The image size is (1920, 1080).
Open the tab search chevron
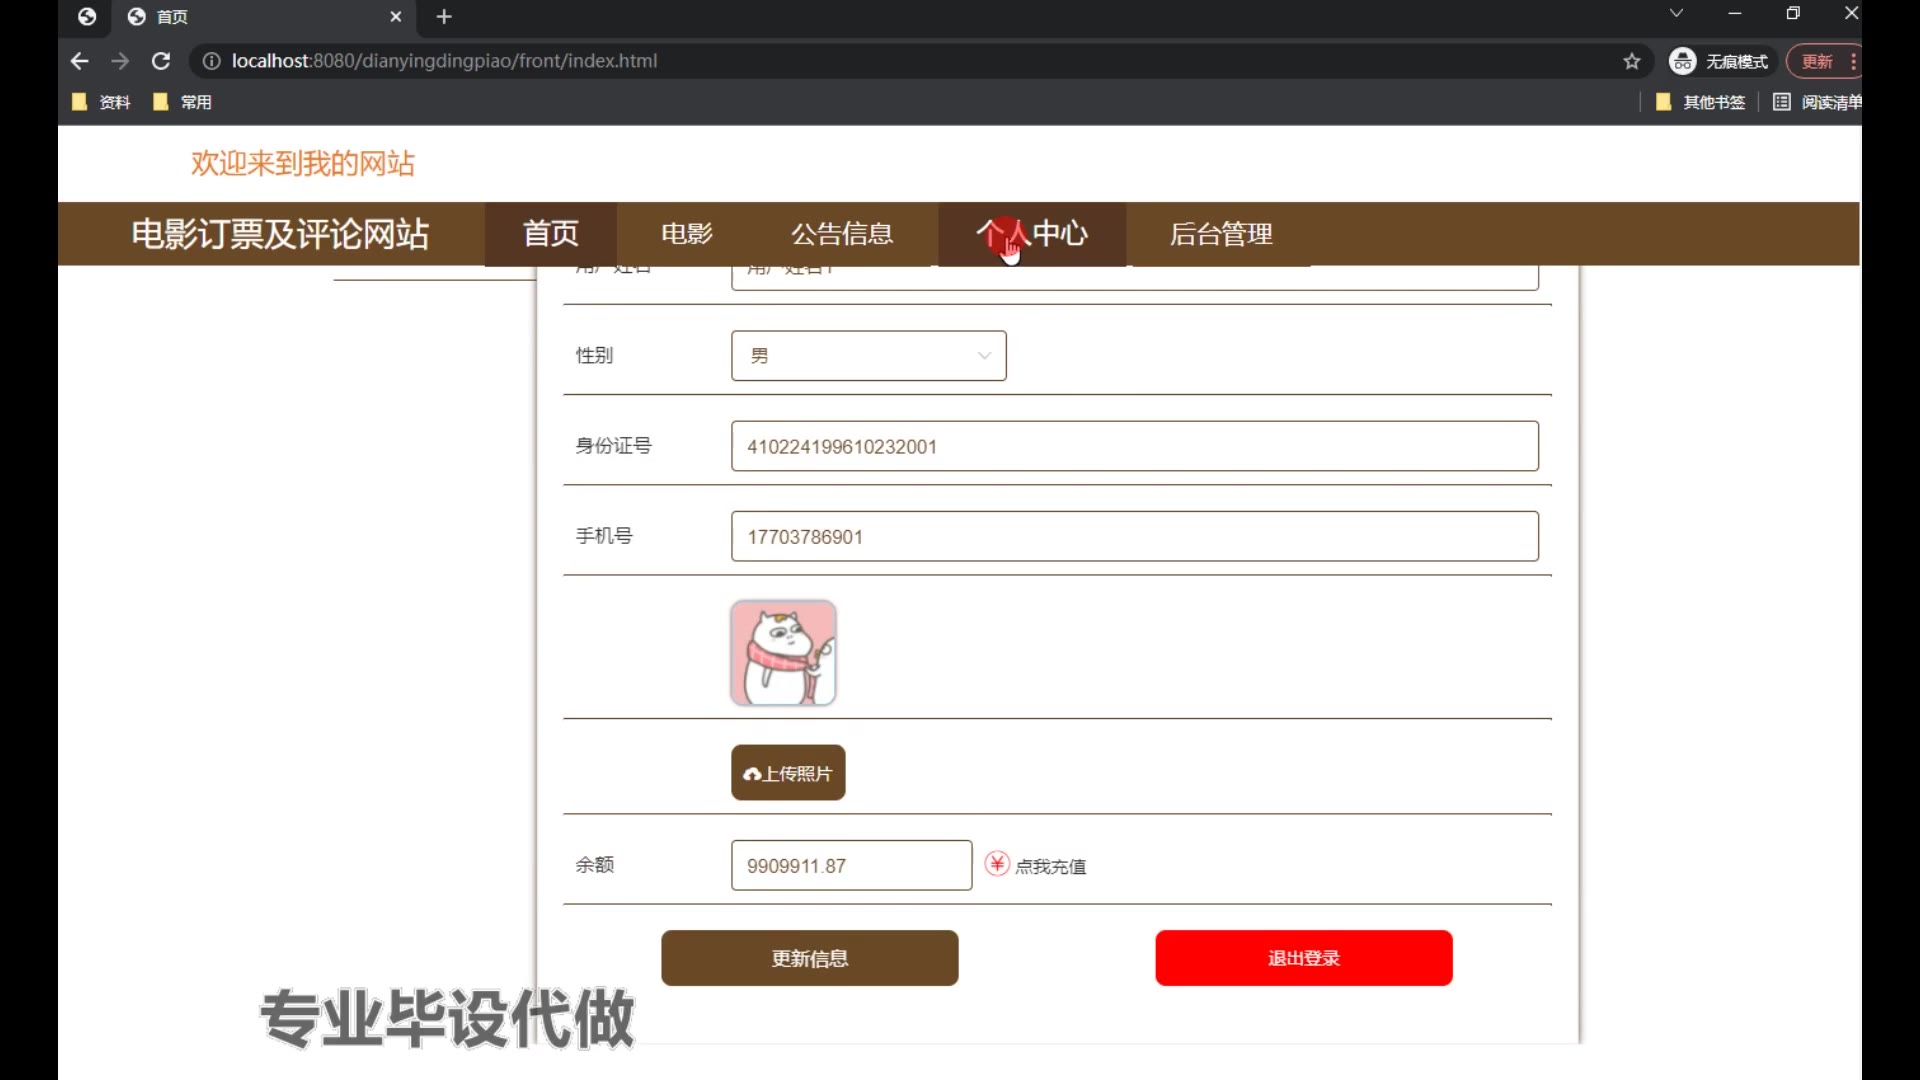pyautogui.click(x=1676, y=14)
